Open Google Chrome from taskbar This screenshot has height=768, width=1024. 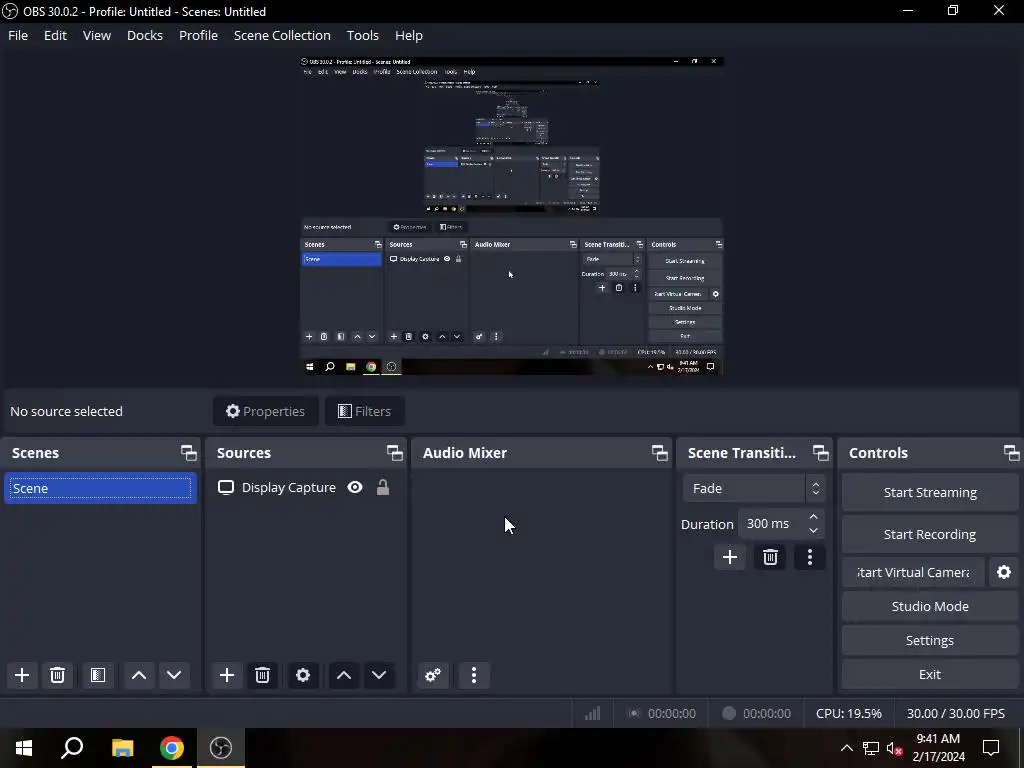point(172,748)
